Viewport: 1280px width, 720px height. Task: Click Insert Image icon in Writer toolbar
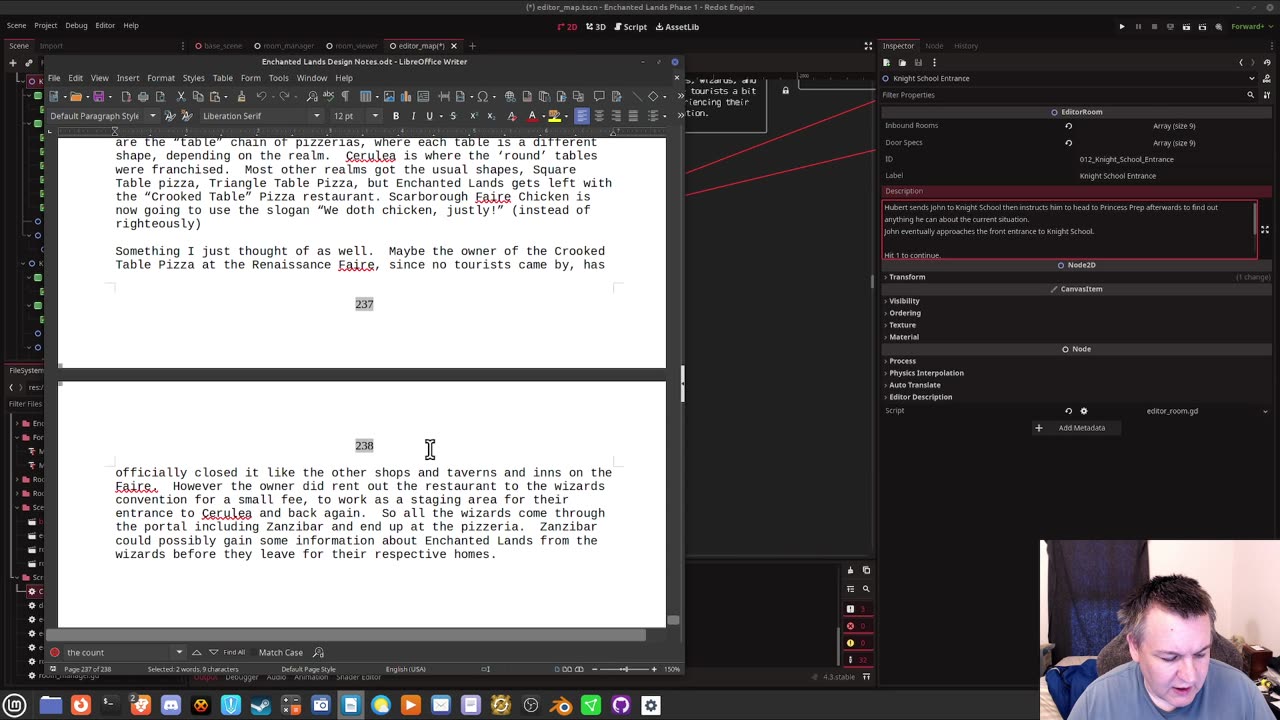389,96
